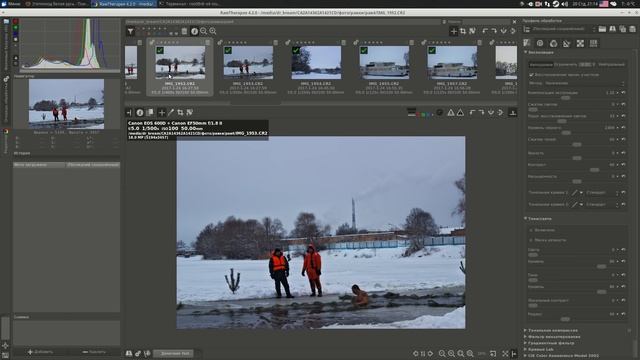Open the file browser filter funnel icon
This screenshot has width=640, height=360.
pyautogui.click(x=131, y=31)
